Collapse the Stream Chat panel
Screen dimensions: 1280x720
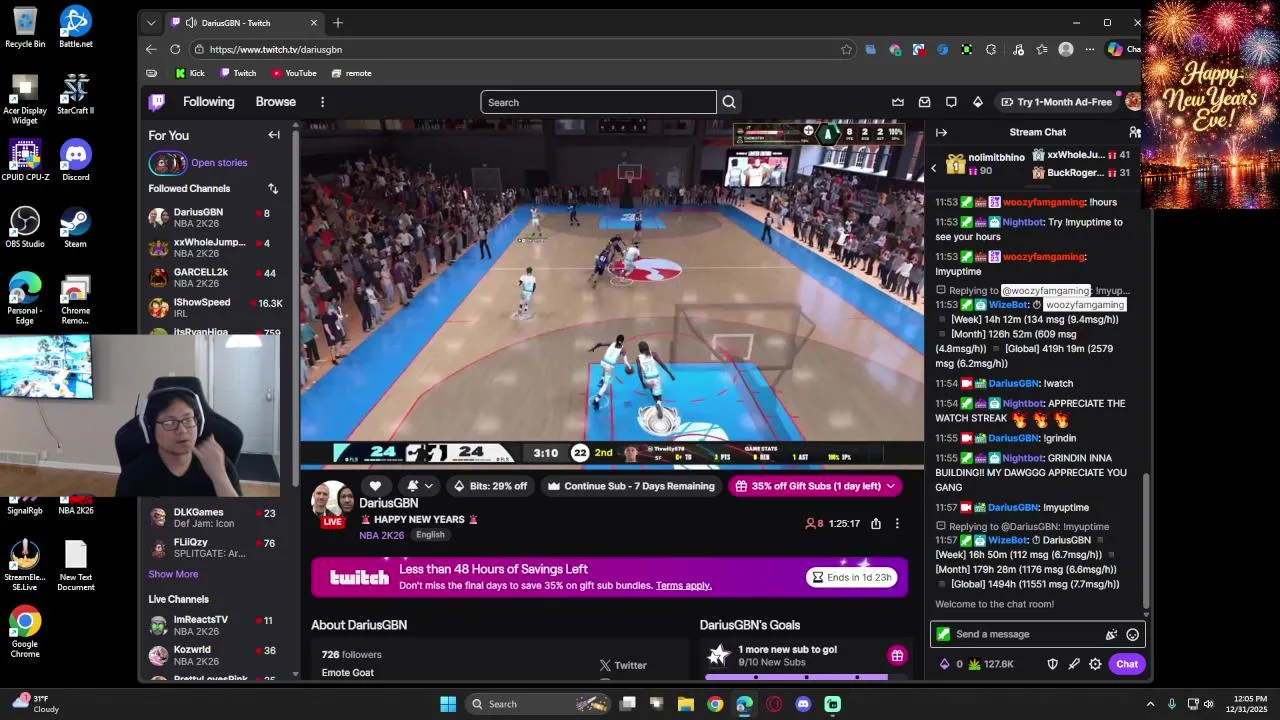941,132
